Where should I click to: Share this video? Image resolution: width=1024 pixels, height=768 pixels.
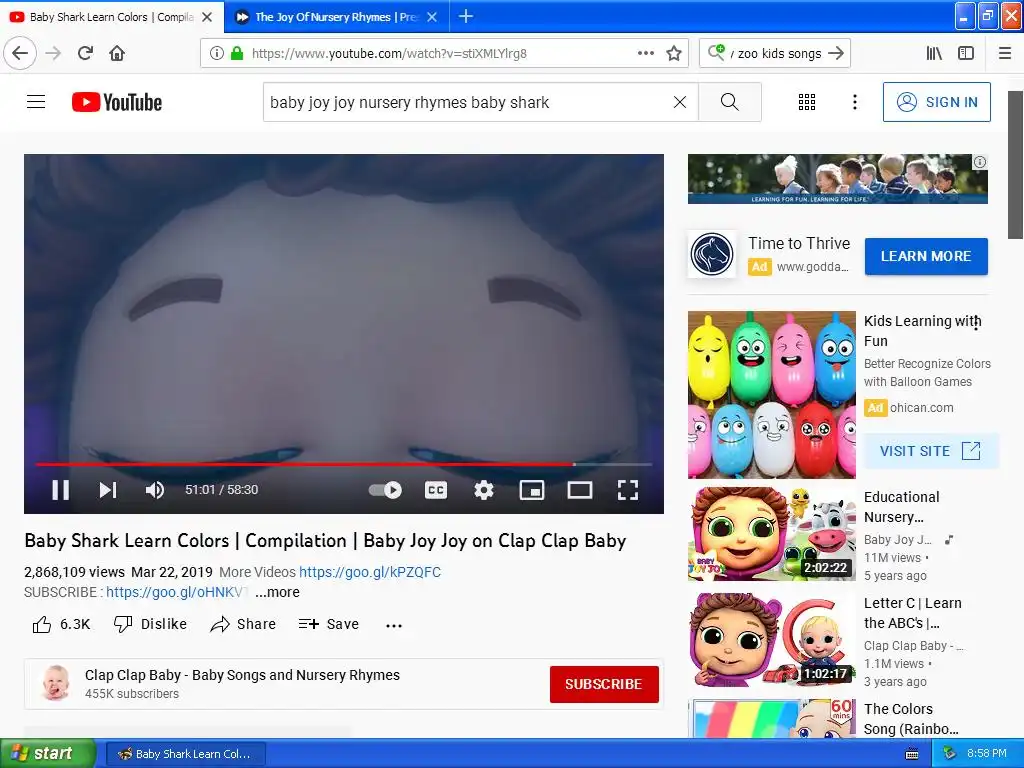[243, 624]
